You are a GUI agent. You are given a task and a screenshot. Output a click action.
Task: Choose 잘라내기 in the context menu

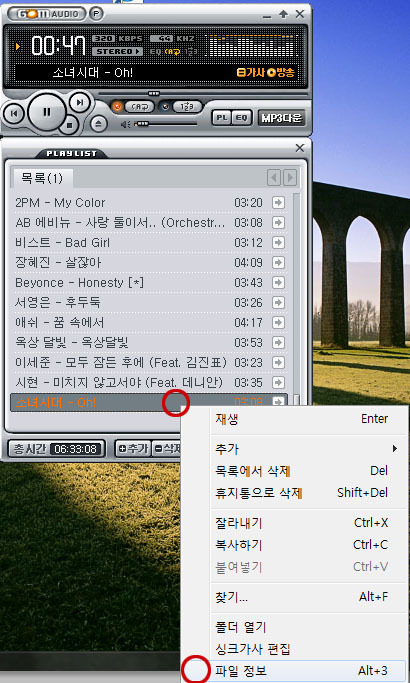295,523
